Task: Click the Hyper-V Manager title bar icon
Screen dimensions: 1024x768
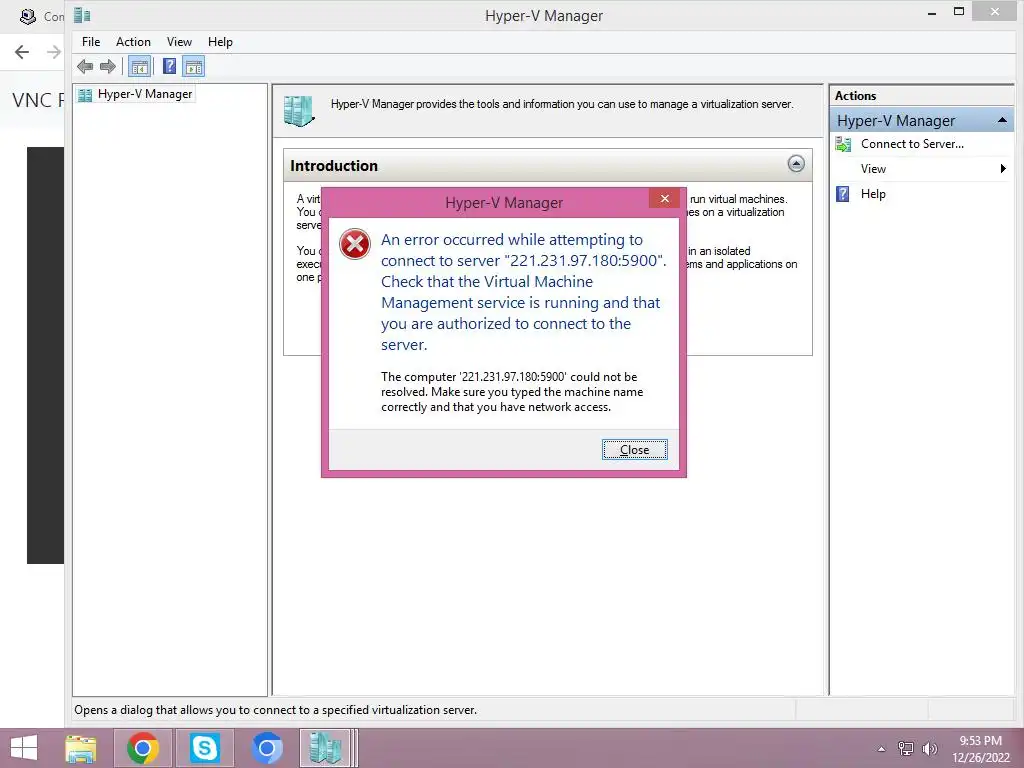Action: tap(82, 14)
